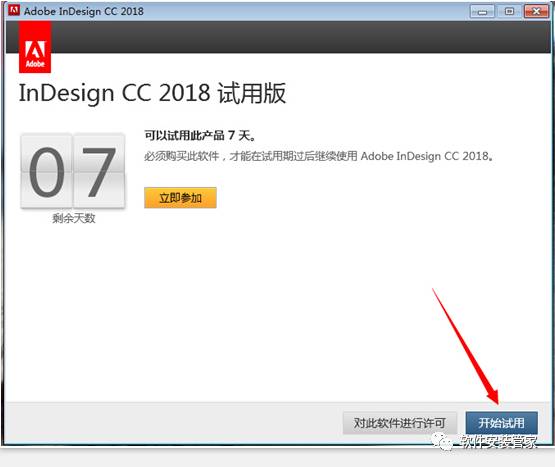Click the 剩余天数 label under the counter
This screenshot has height=467, width=555.
coord(74,218)
